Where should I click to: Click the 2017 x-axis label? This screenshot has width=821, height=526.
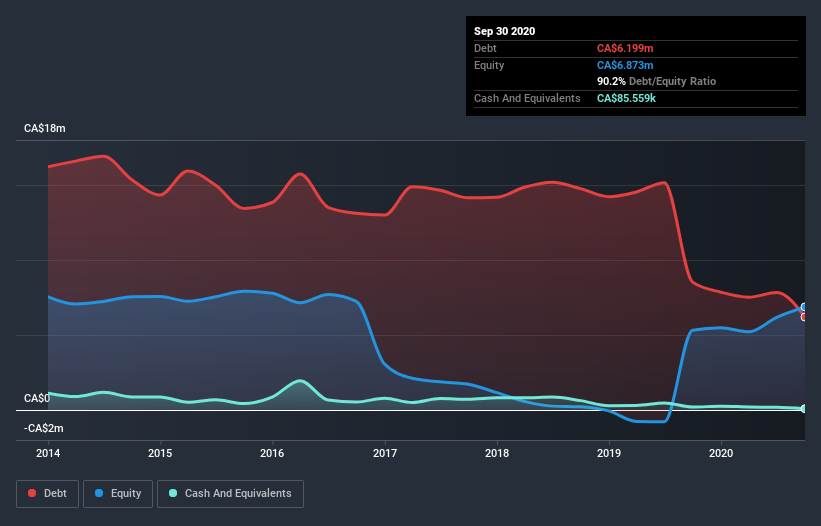[385, 453]
